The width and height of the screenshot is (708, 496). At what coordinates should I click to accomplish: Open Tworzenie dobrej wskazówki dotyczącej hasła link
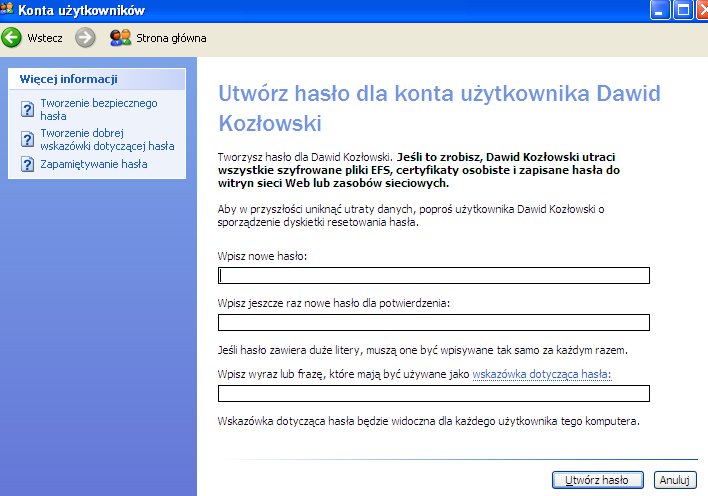(107, 139)
